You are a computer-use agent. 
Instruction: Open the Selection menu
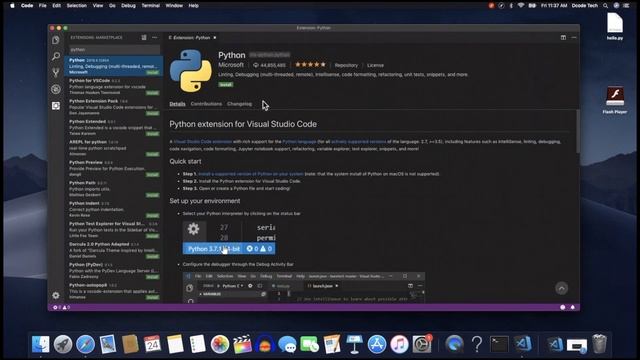click(x=77, y=6)
